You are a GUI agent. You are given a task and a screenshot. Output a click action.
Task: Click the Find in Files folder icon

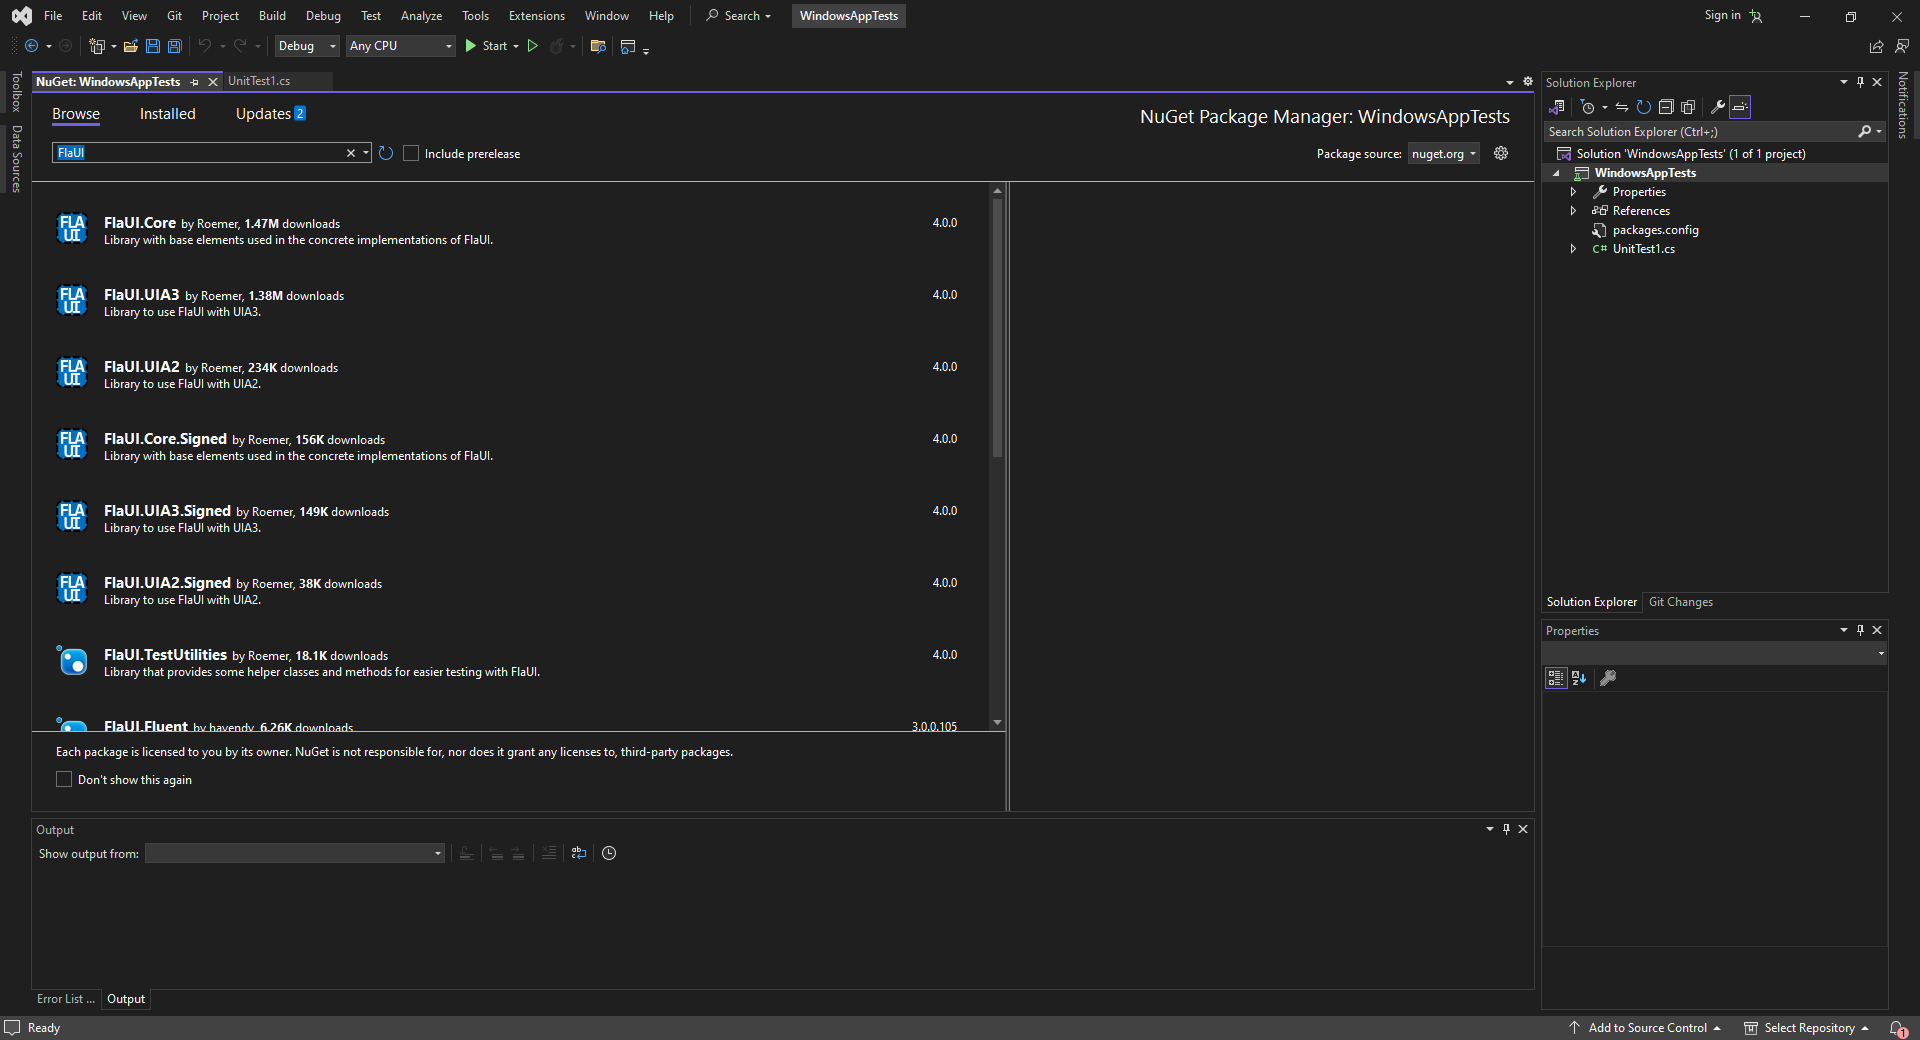point(598,46)
